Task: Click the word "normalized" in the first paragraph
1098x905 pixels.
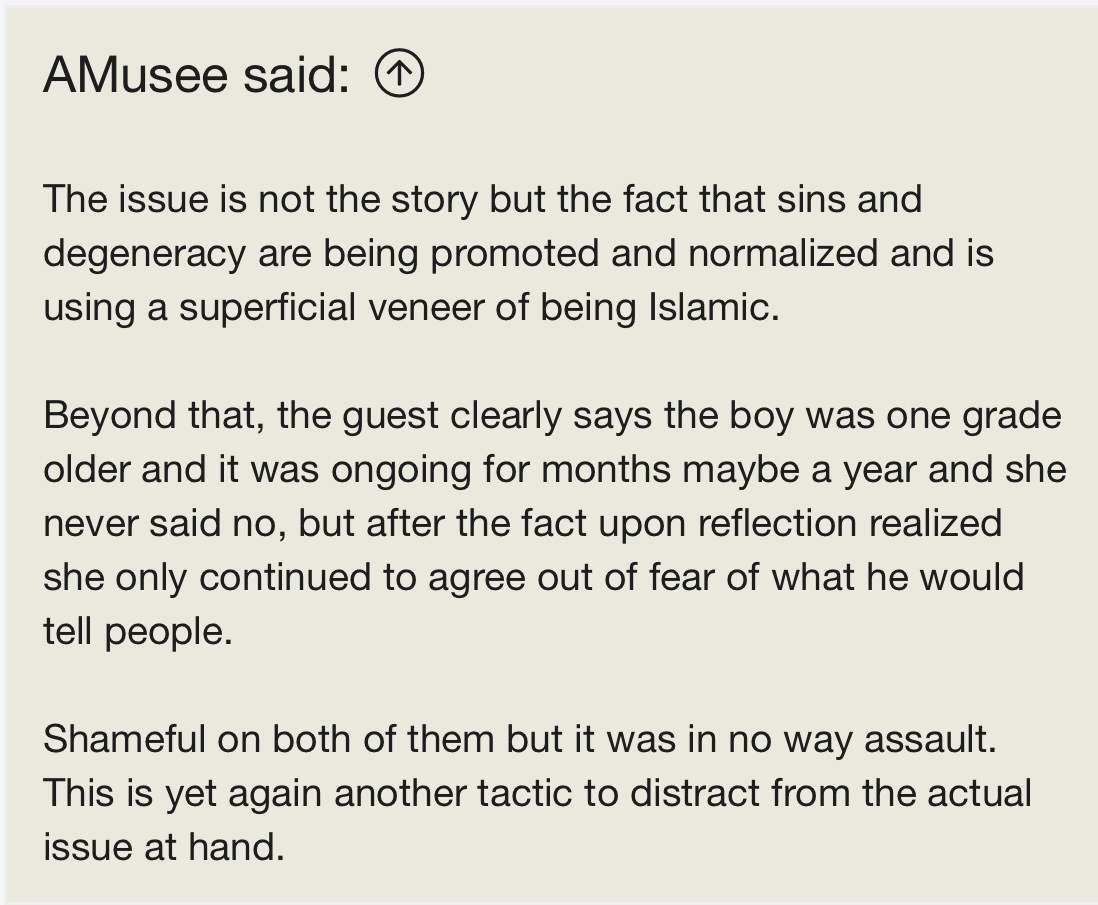Action: (783, 253)
